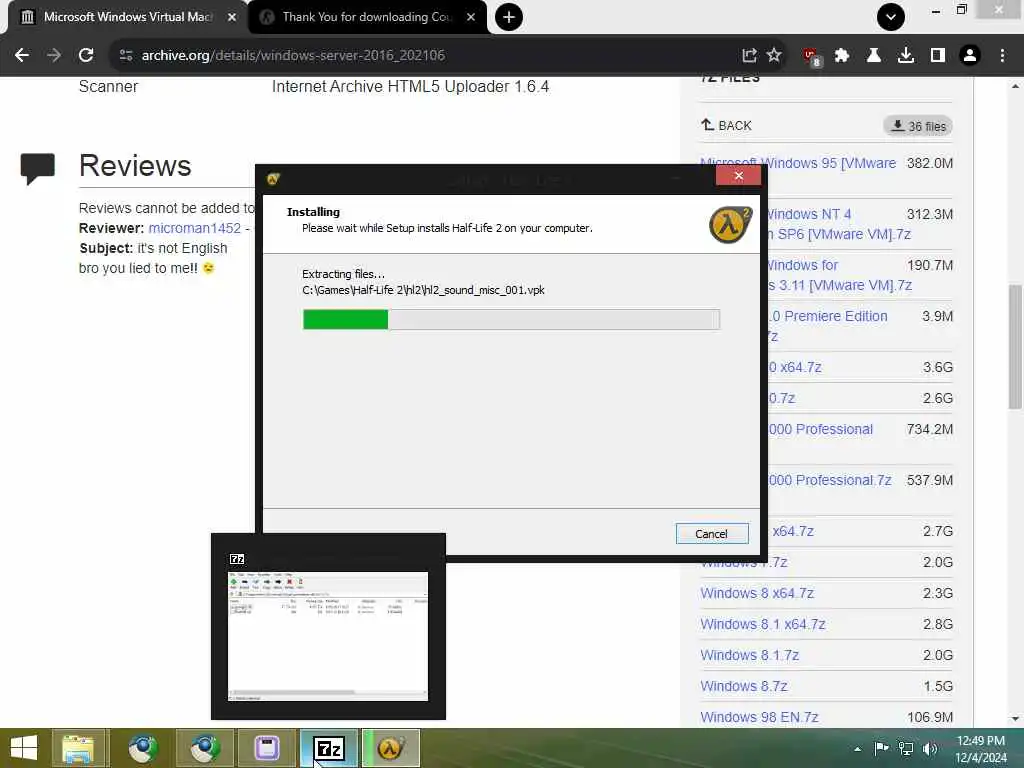
Task: Click the Half-Life 2 installer progress bar
Action: click(511, 319)
